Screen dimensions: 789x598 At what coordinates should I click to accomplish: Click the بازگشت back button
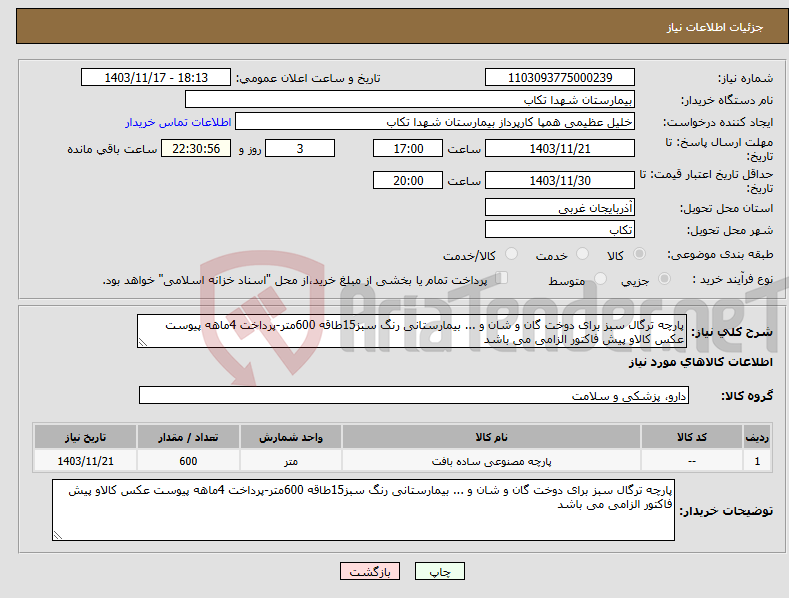coord(370,571)
